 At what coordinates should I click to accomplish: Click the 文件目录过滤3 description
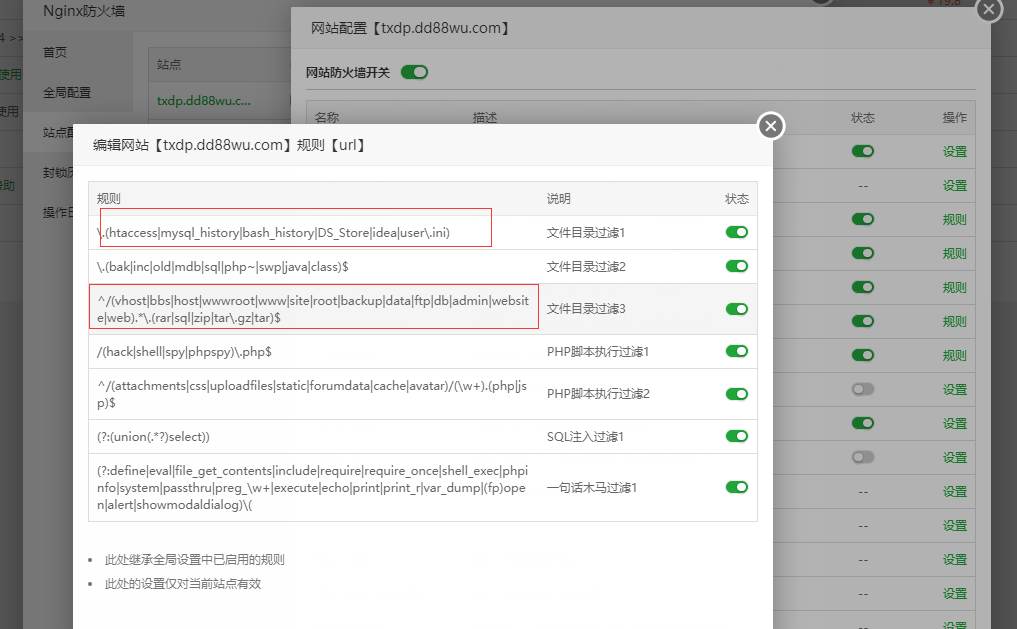pos(586,309)
